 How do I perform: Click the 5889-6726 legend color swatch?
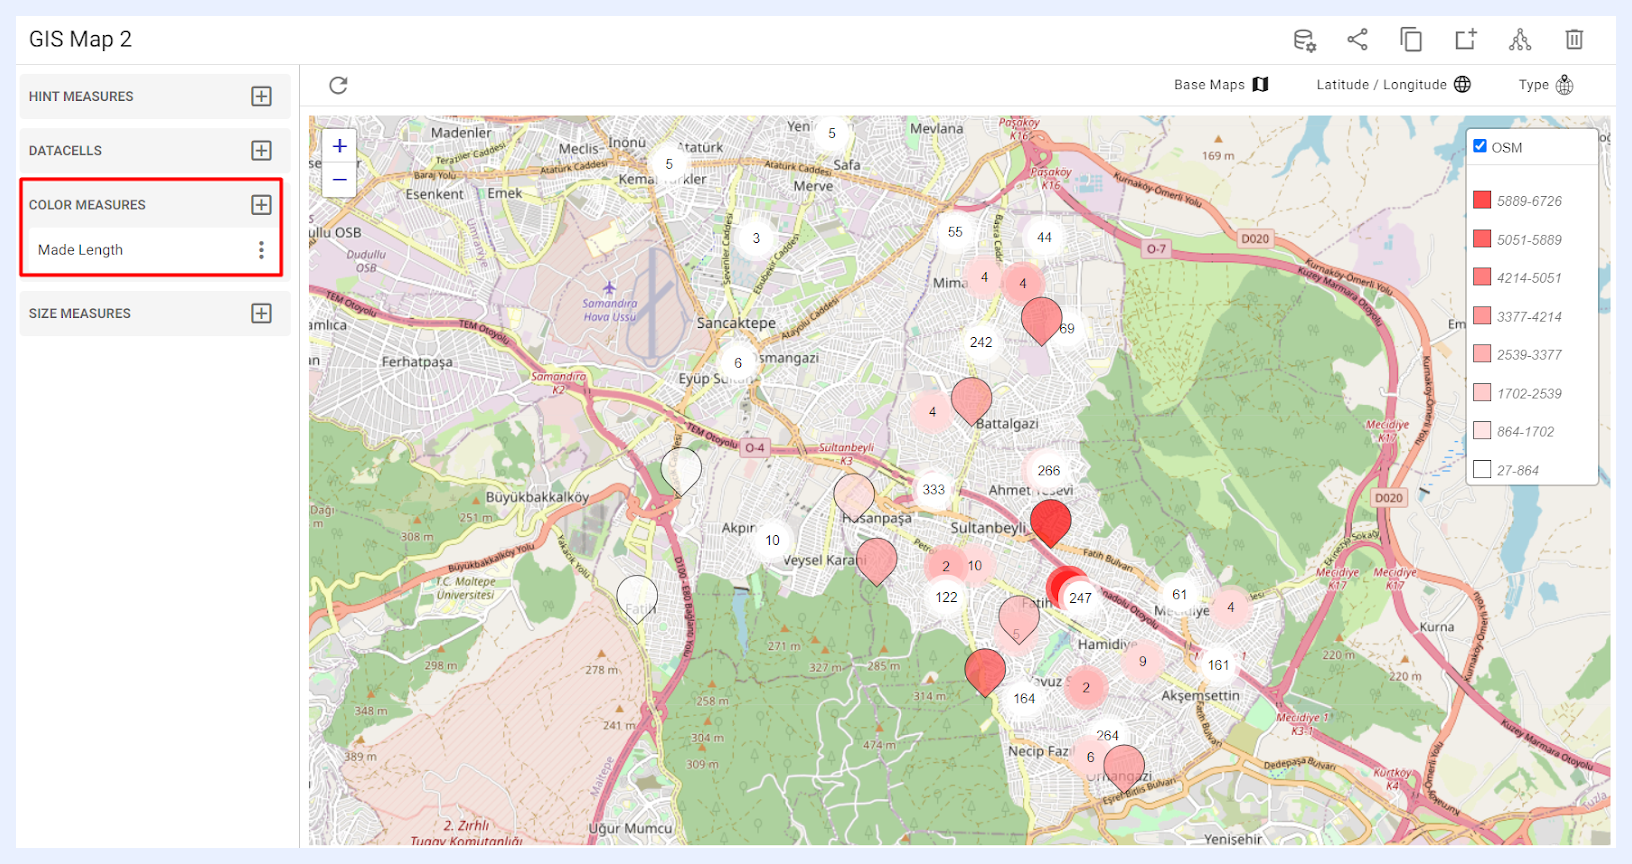pyautogui.click(x=1482, y=200)
